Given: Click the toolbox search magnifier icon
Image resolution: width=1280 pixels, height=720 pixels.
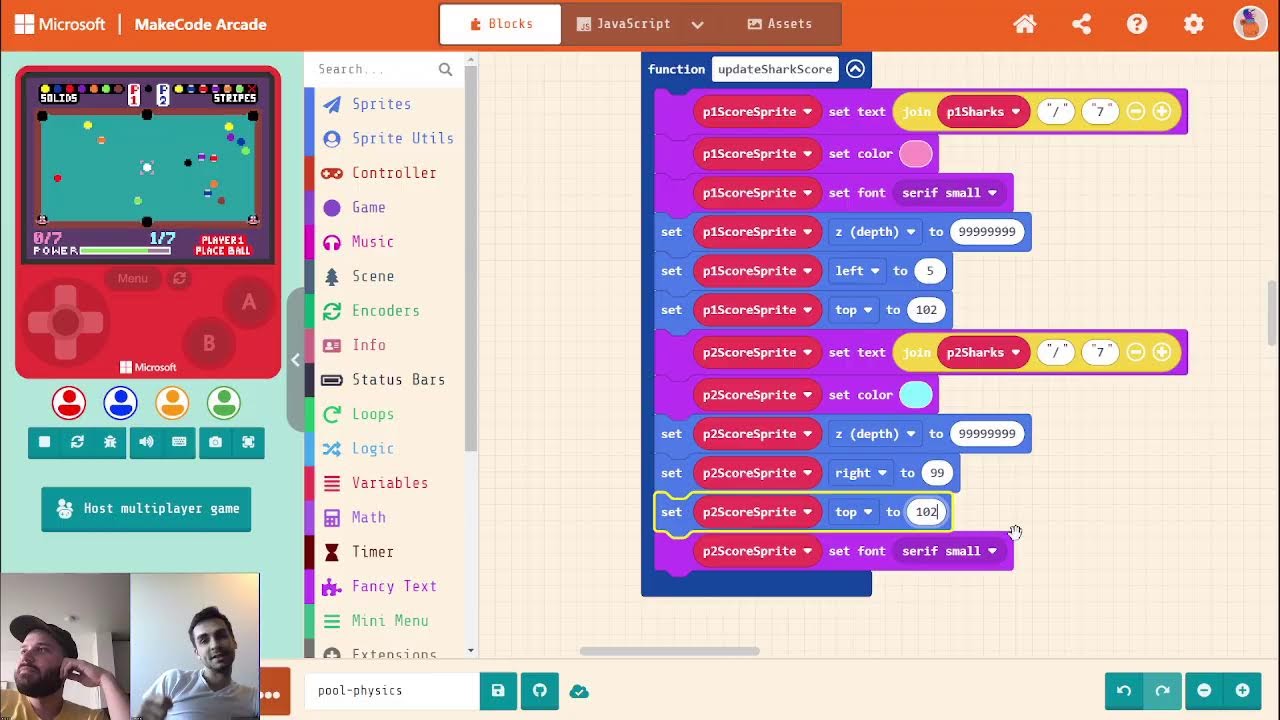Looking at the screenshot, I should (x=445, y=69).
